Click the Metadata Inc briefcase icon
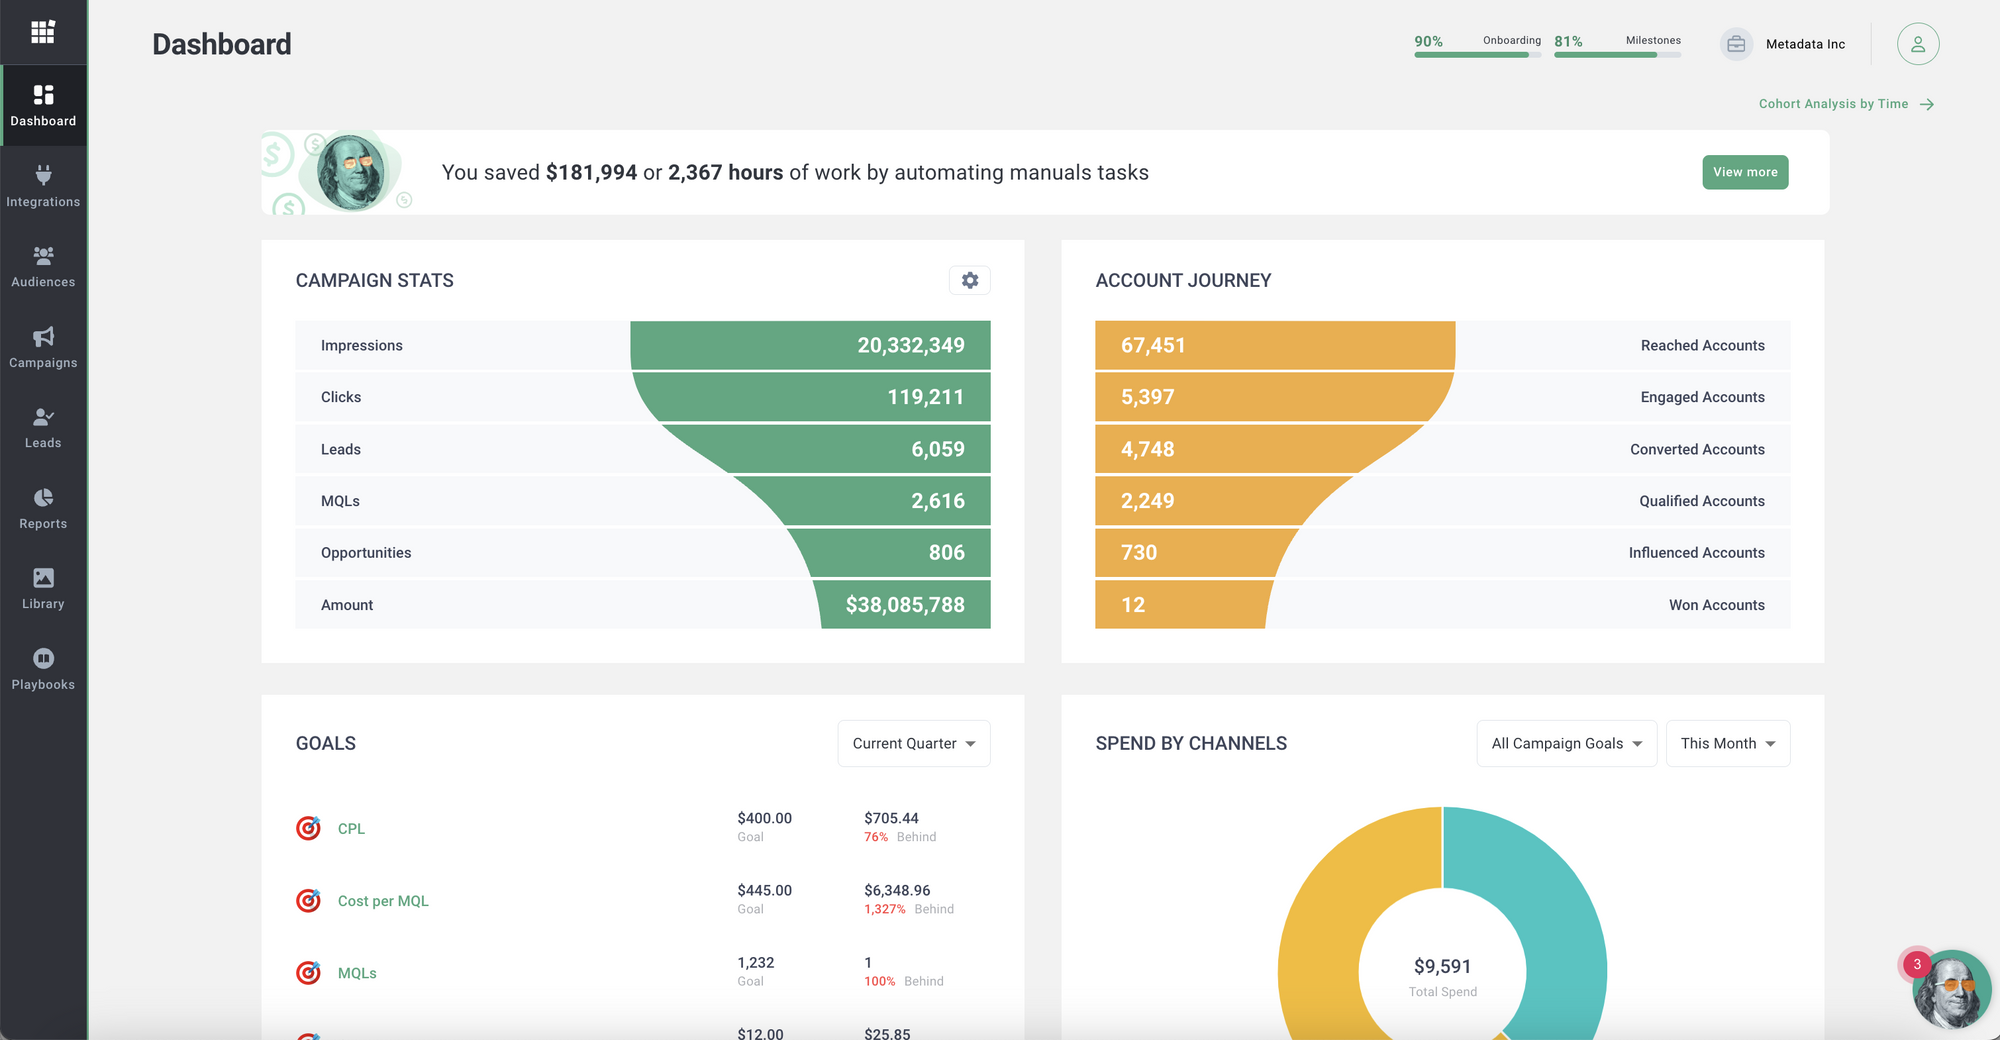The width and height of the screenshot is (2000, 1040). 1736,44
